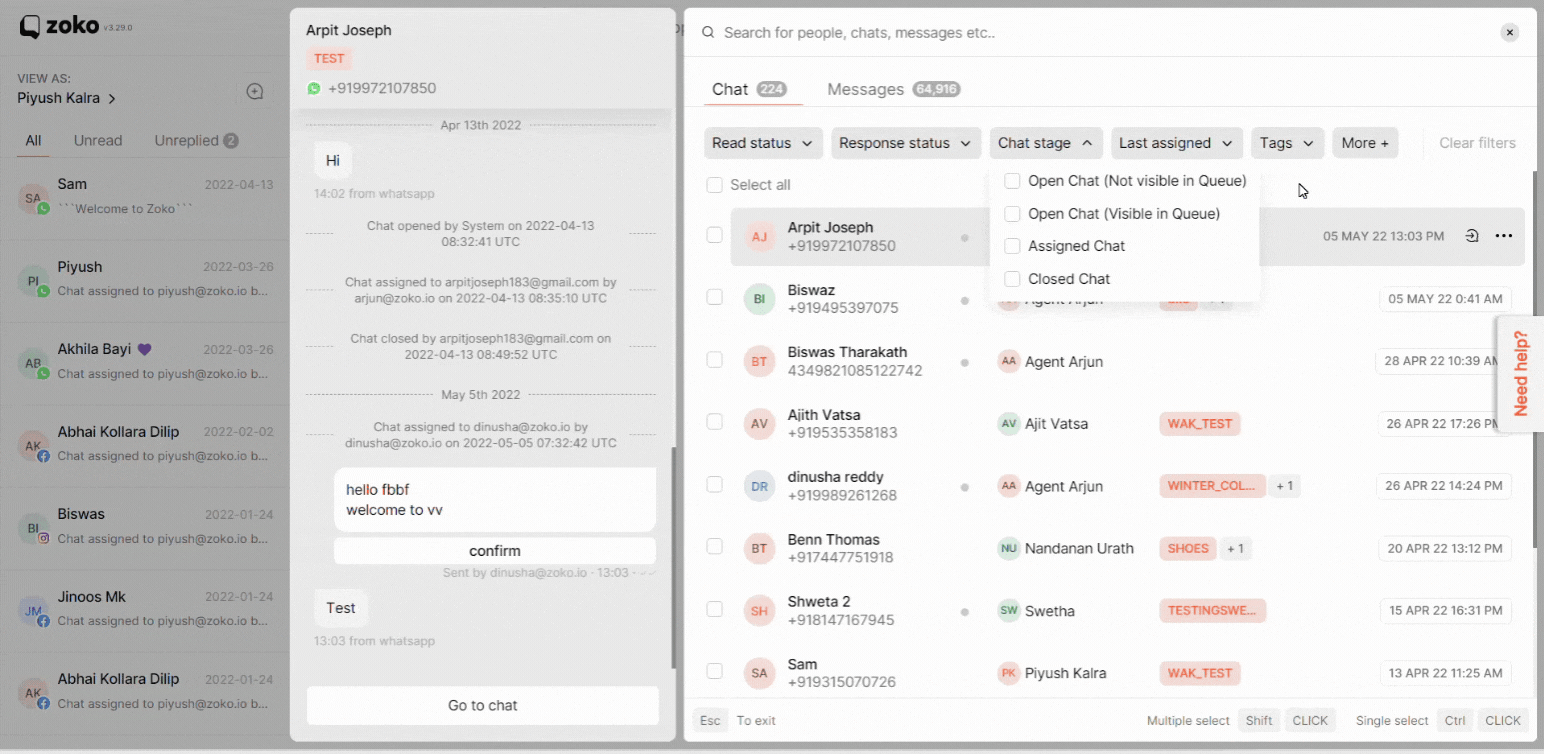Viewport: 1544px width, 754px height.
Task: Click the new chat plus icon
Action: [x=255, y=92]
